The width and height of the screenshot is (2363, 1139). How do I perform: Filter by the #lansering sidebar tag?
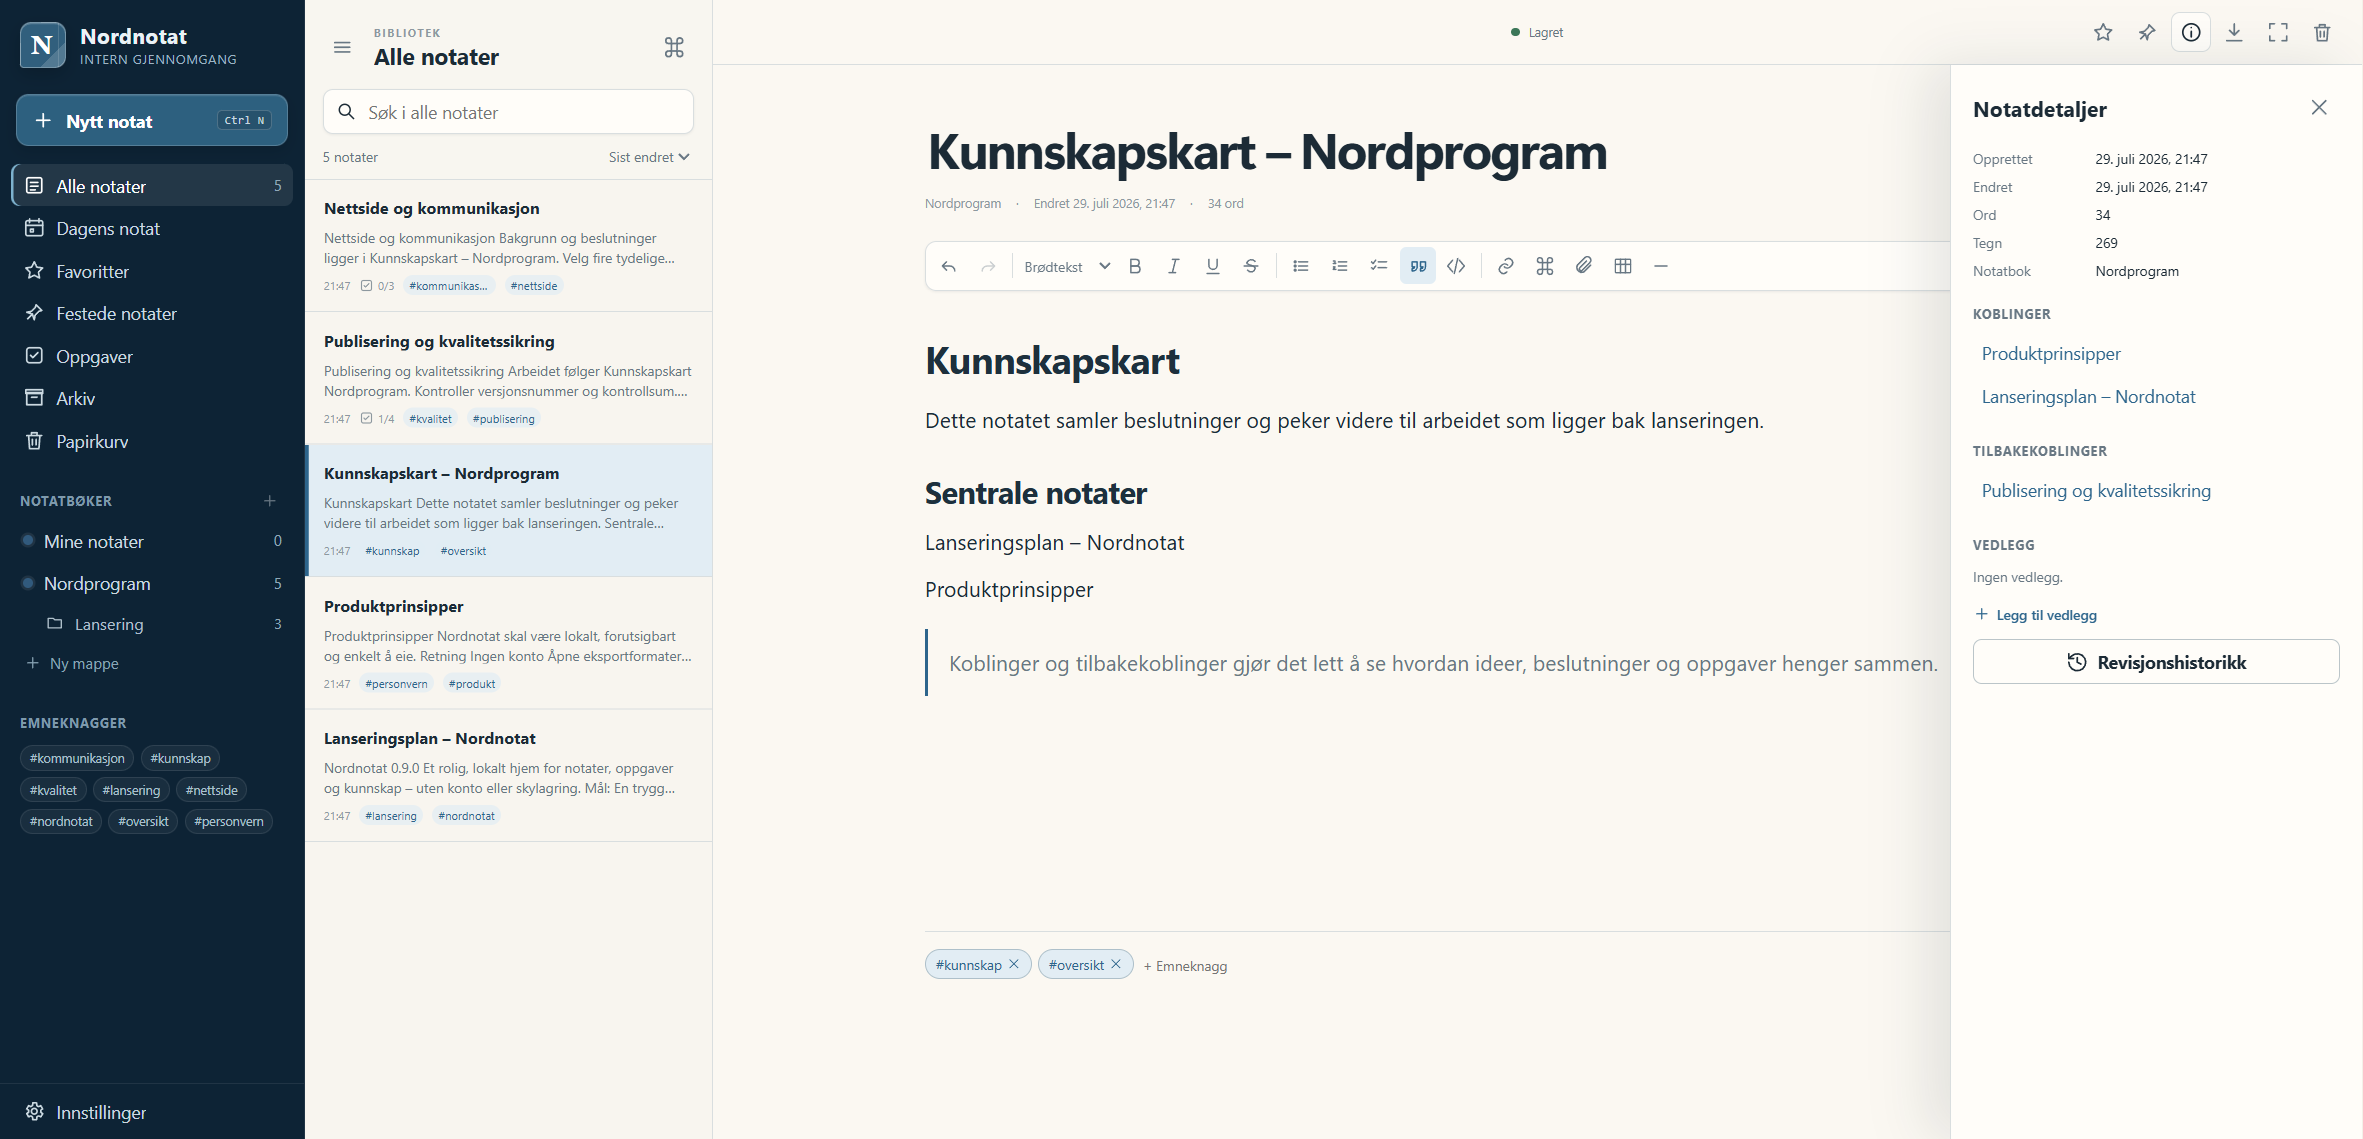131,790
